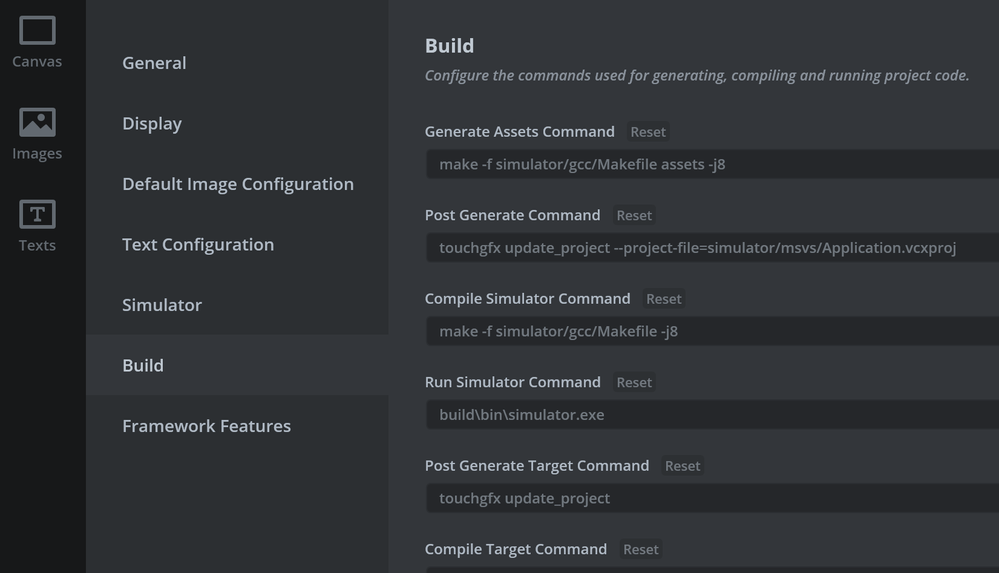Edit the Post Generate Command field
Image resolution: width=999 pixels, height=573 pixels.
tap(712, 248)
